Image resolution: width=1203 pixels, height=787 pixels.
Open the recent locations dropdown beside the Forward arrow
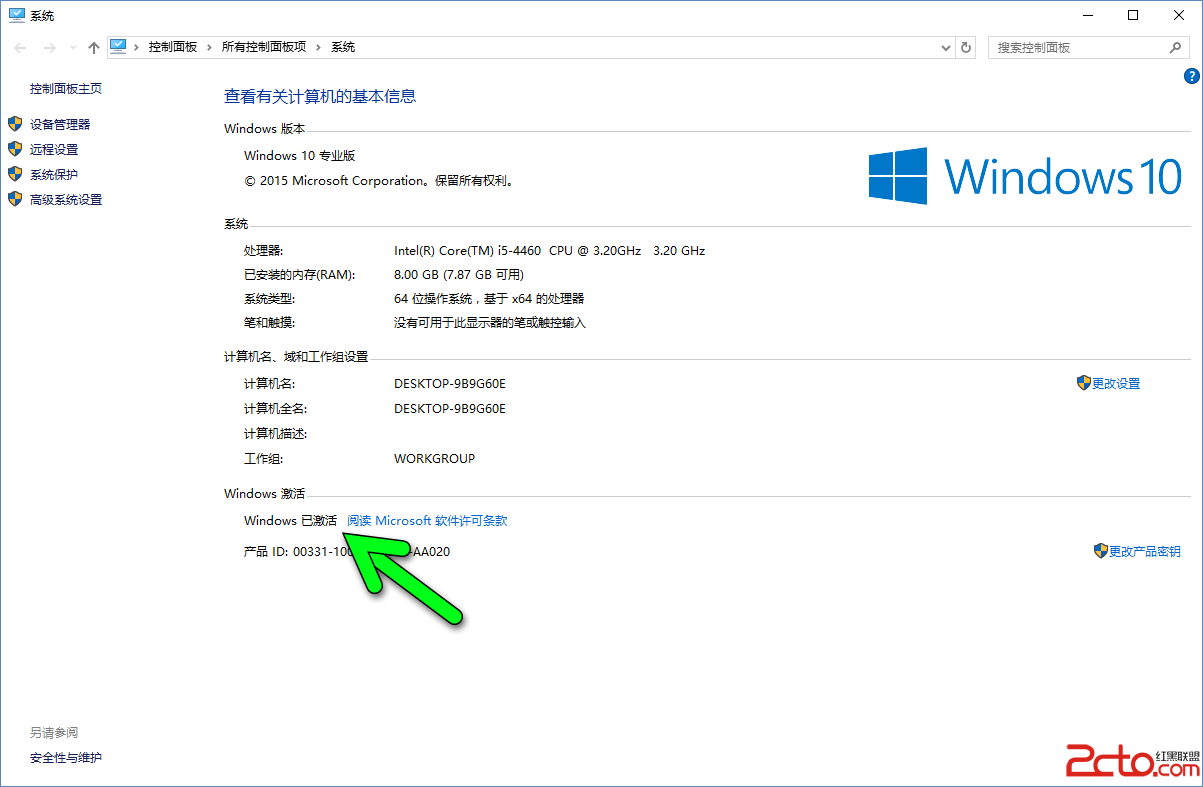point(73,48)
